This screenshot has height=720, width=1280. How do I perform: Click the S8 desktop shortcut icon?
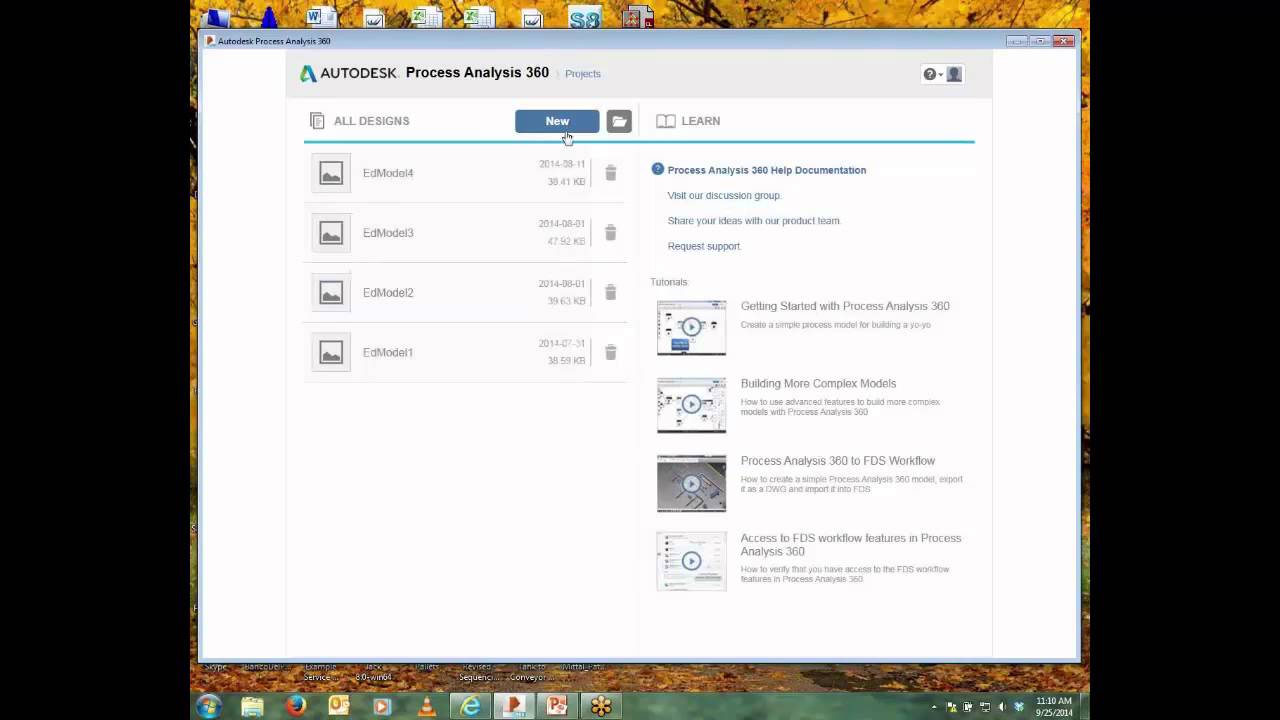point(584,17)
